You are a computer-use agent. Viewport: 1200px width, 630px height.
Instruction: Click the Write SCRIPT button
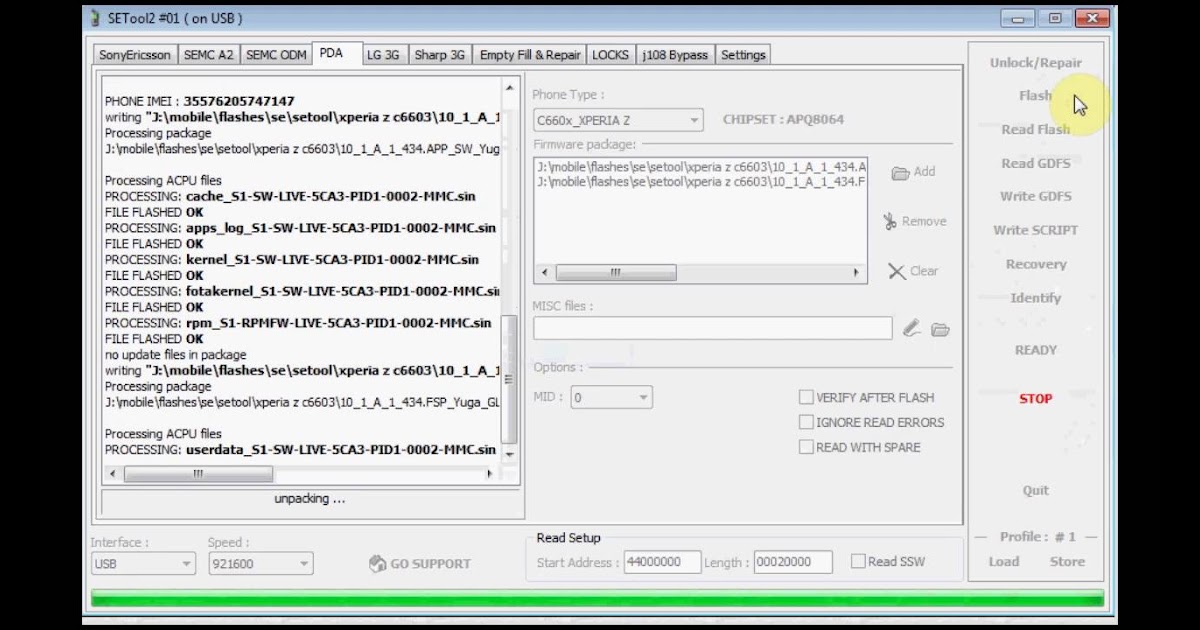[x=1036, y=230]
